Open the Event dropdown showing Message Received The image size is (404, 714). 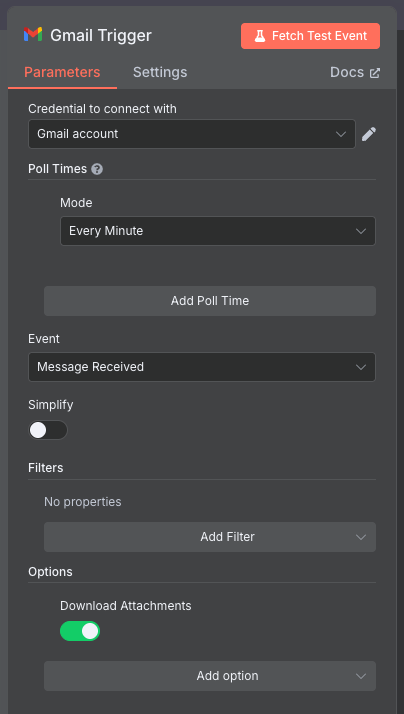click(x=202, y=367)
